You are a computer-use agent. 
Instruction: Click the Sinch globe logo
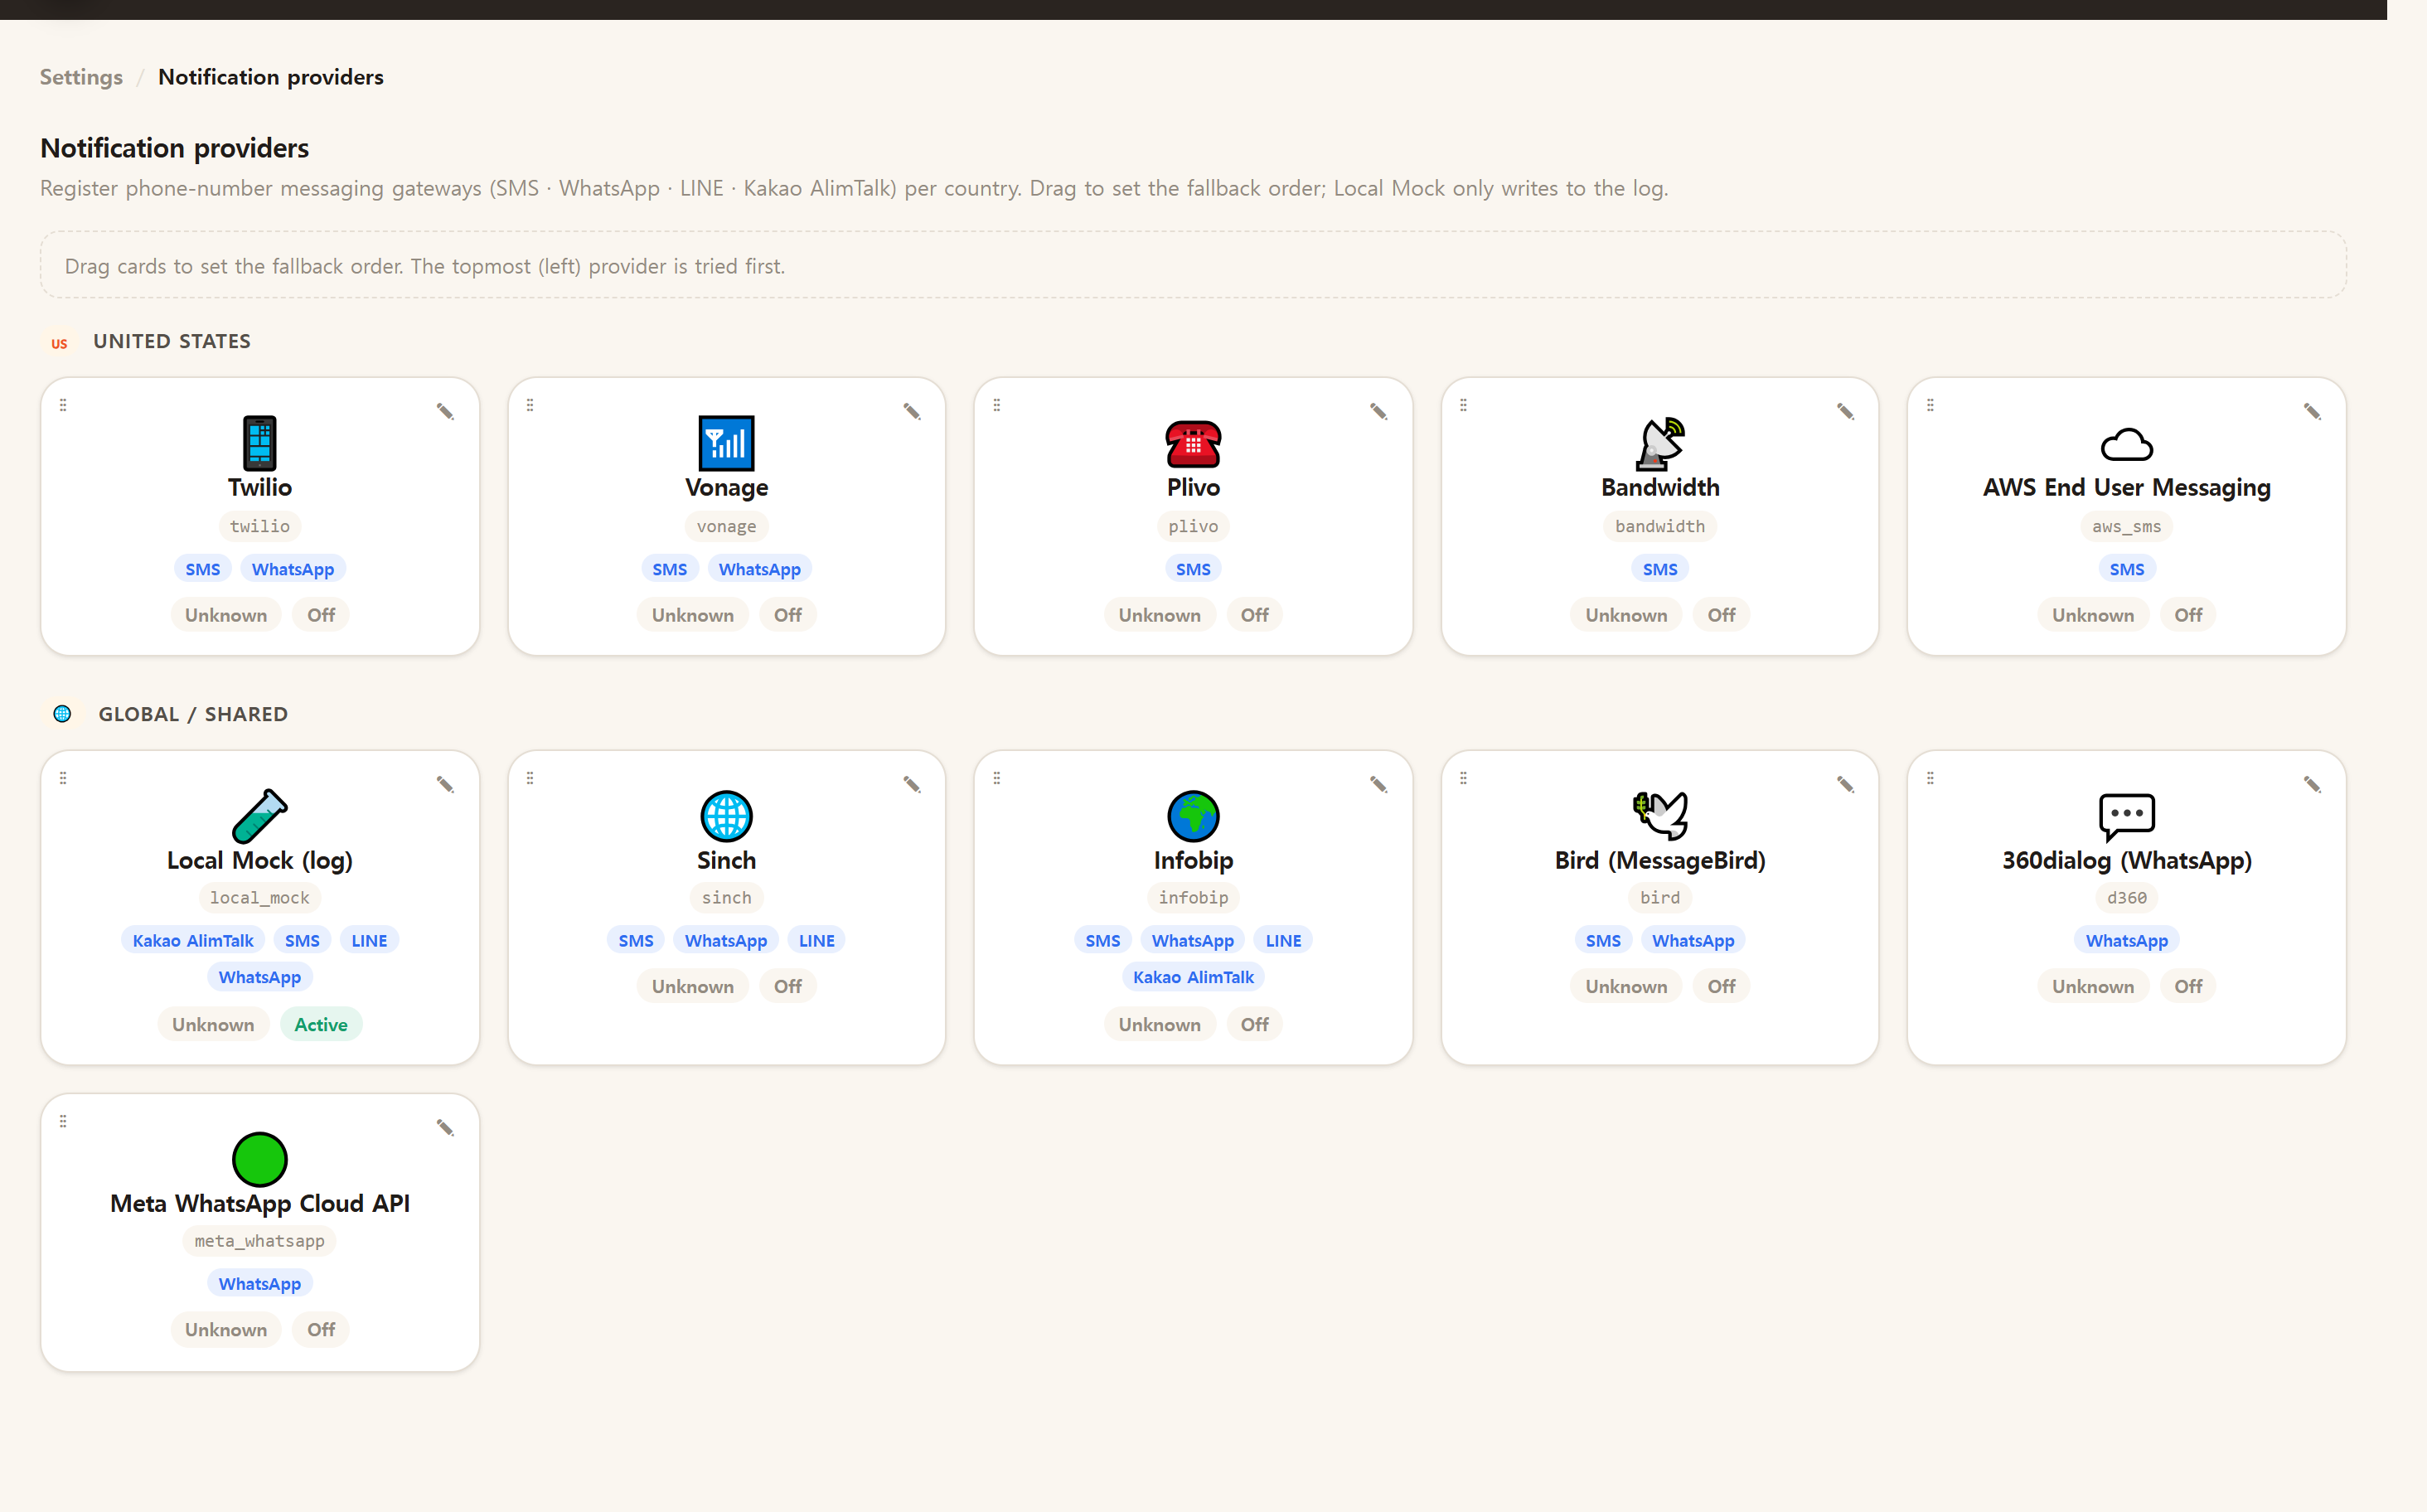727,816
